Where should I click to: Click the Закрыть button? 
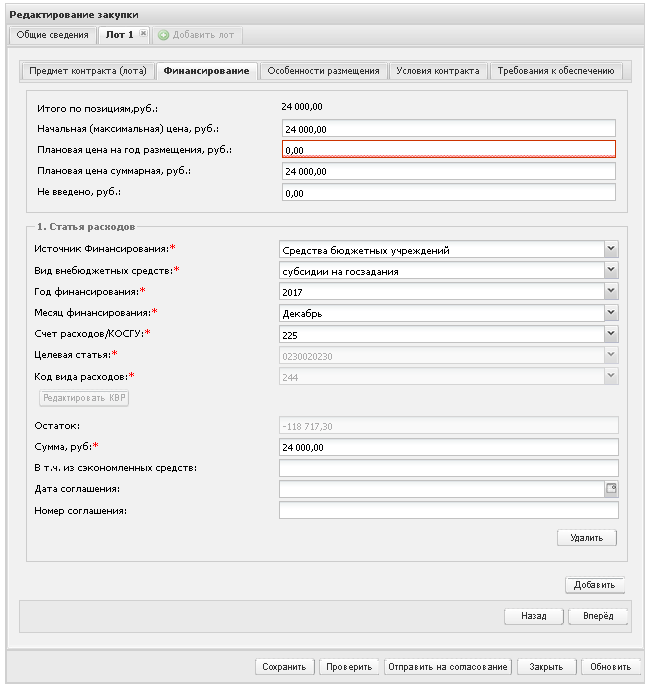[x=546, y=667]
